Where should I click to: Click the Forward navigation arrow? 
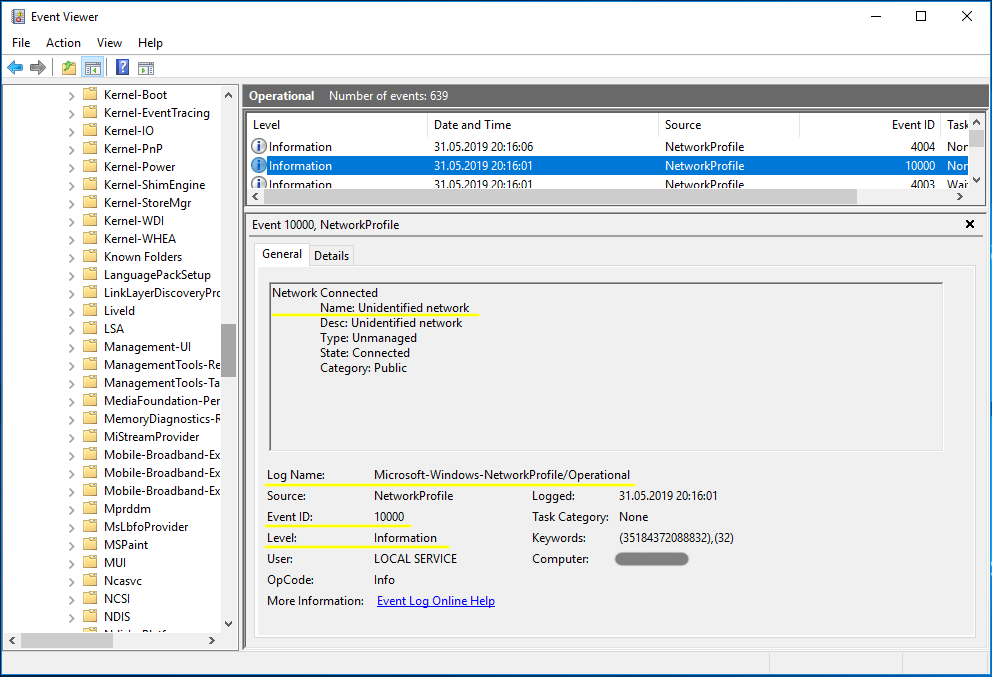[37, 67]
